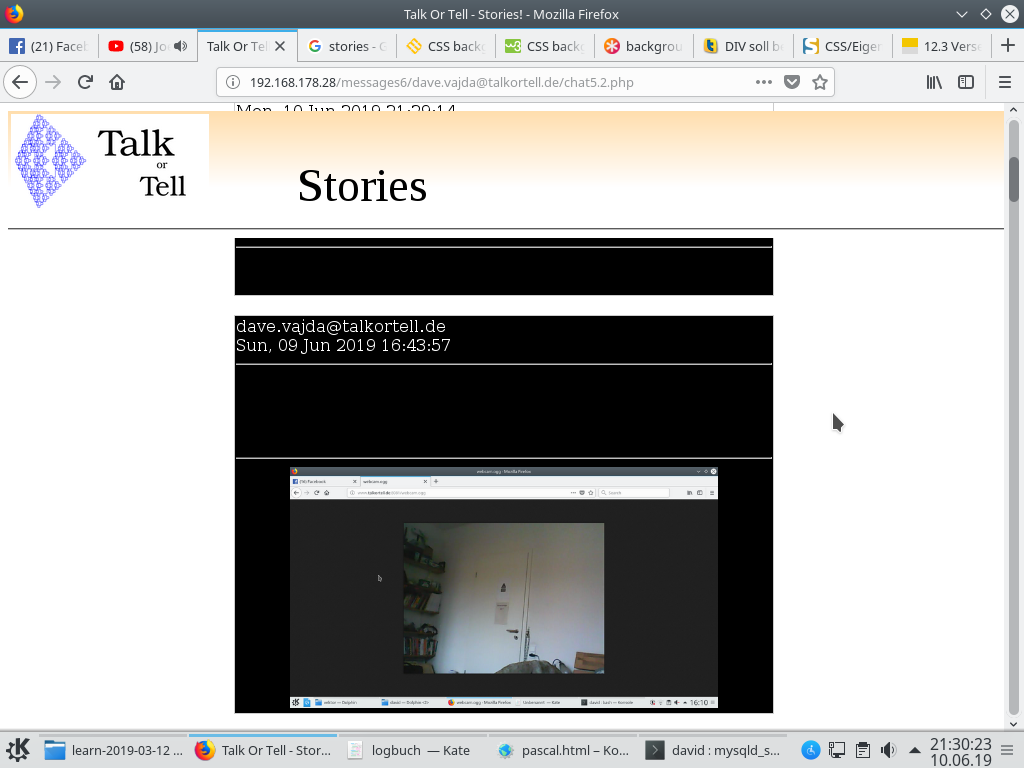Expand the hidden system tray icons
1024x768 pixels.
(x=914, y=750)
